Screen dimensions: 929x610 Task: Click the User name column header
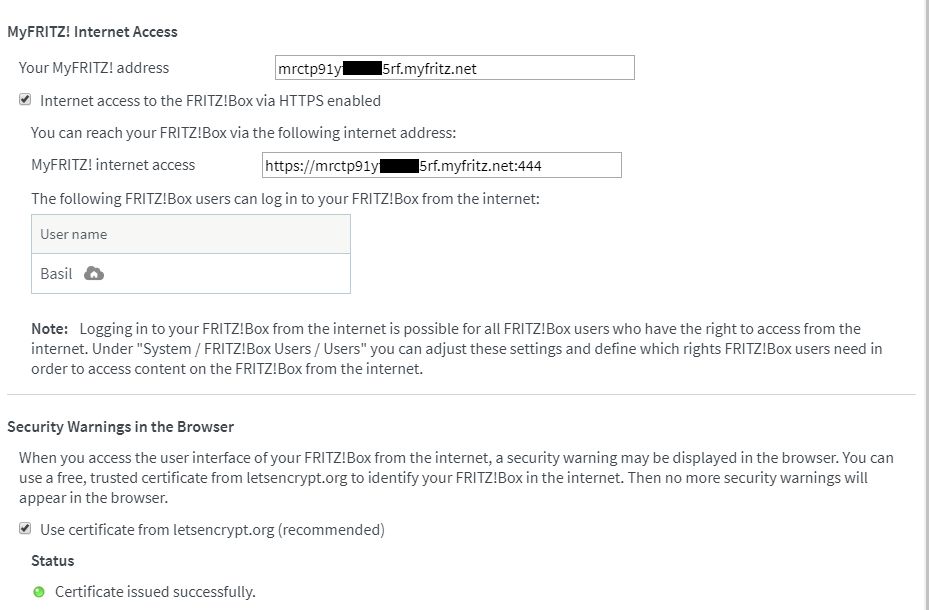tap(73, 234)
